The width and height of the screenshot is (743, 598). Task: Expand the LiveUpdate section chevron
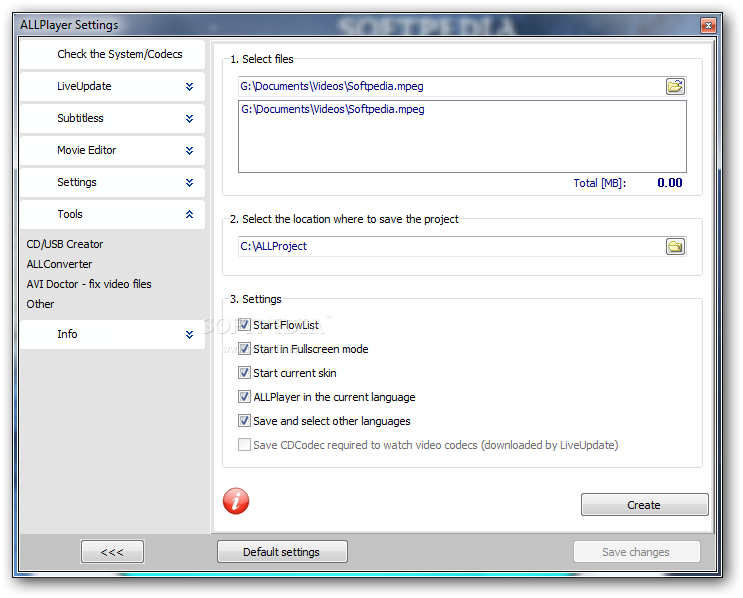(x=190, y=87)
